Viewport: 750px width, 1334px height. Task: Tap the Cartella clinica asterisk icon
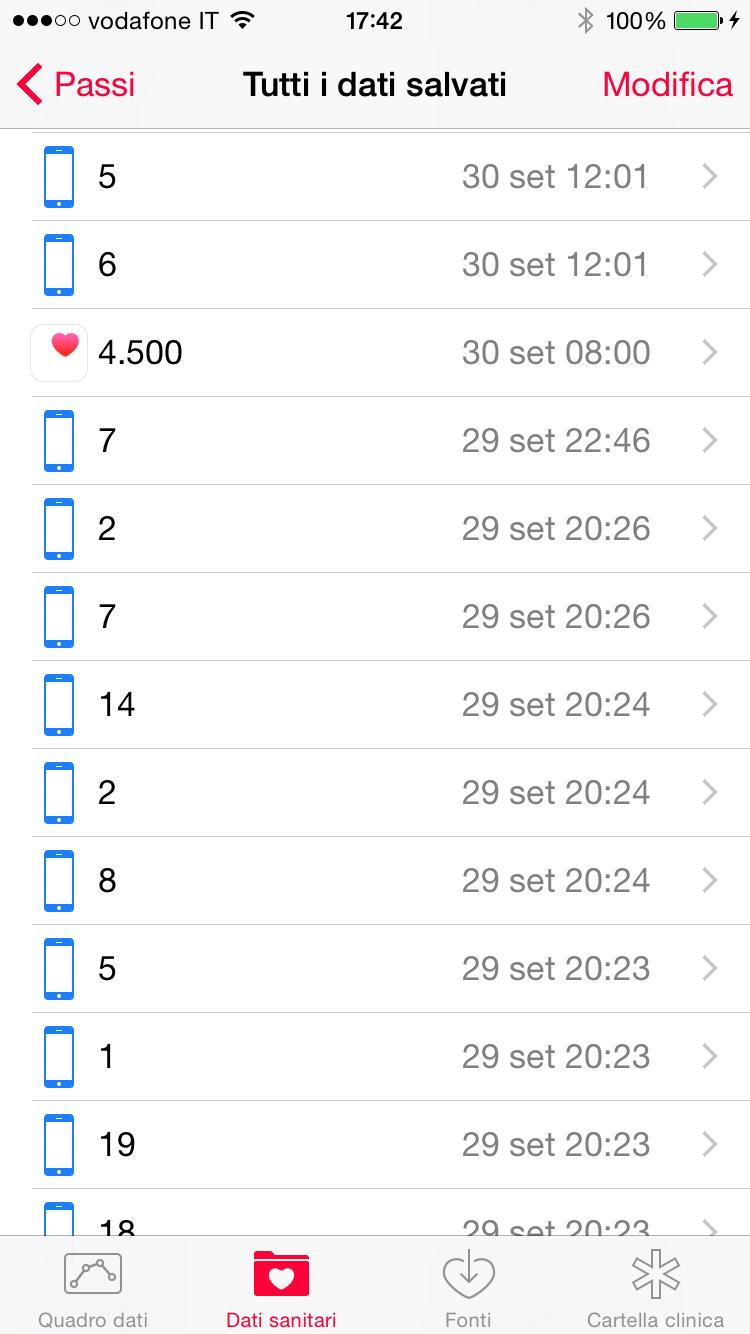(x=655, y=1274)
